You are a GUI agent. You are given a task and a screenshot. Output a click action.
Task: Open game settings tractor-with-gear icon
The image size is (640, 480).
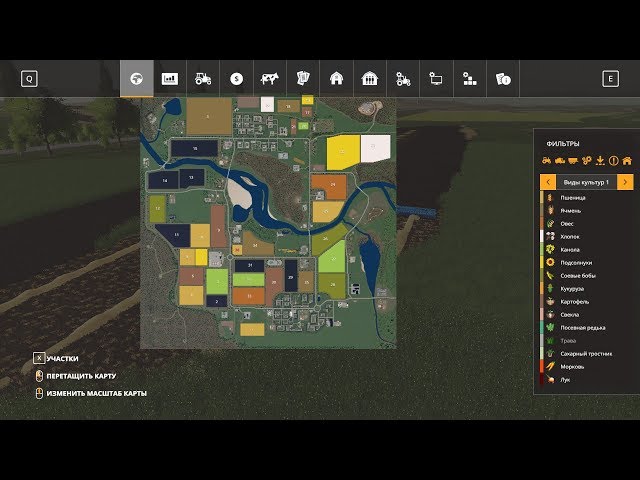point(403,78)
